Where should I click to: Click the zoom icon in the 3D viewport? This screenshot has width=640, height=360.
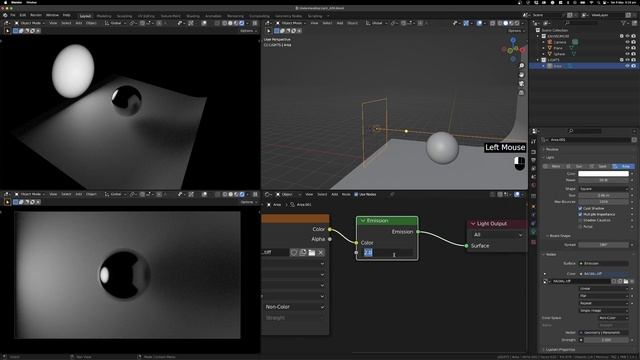(521, 66)
